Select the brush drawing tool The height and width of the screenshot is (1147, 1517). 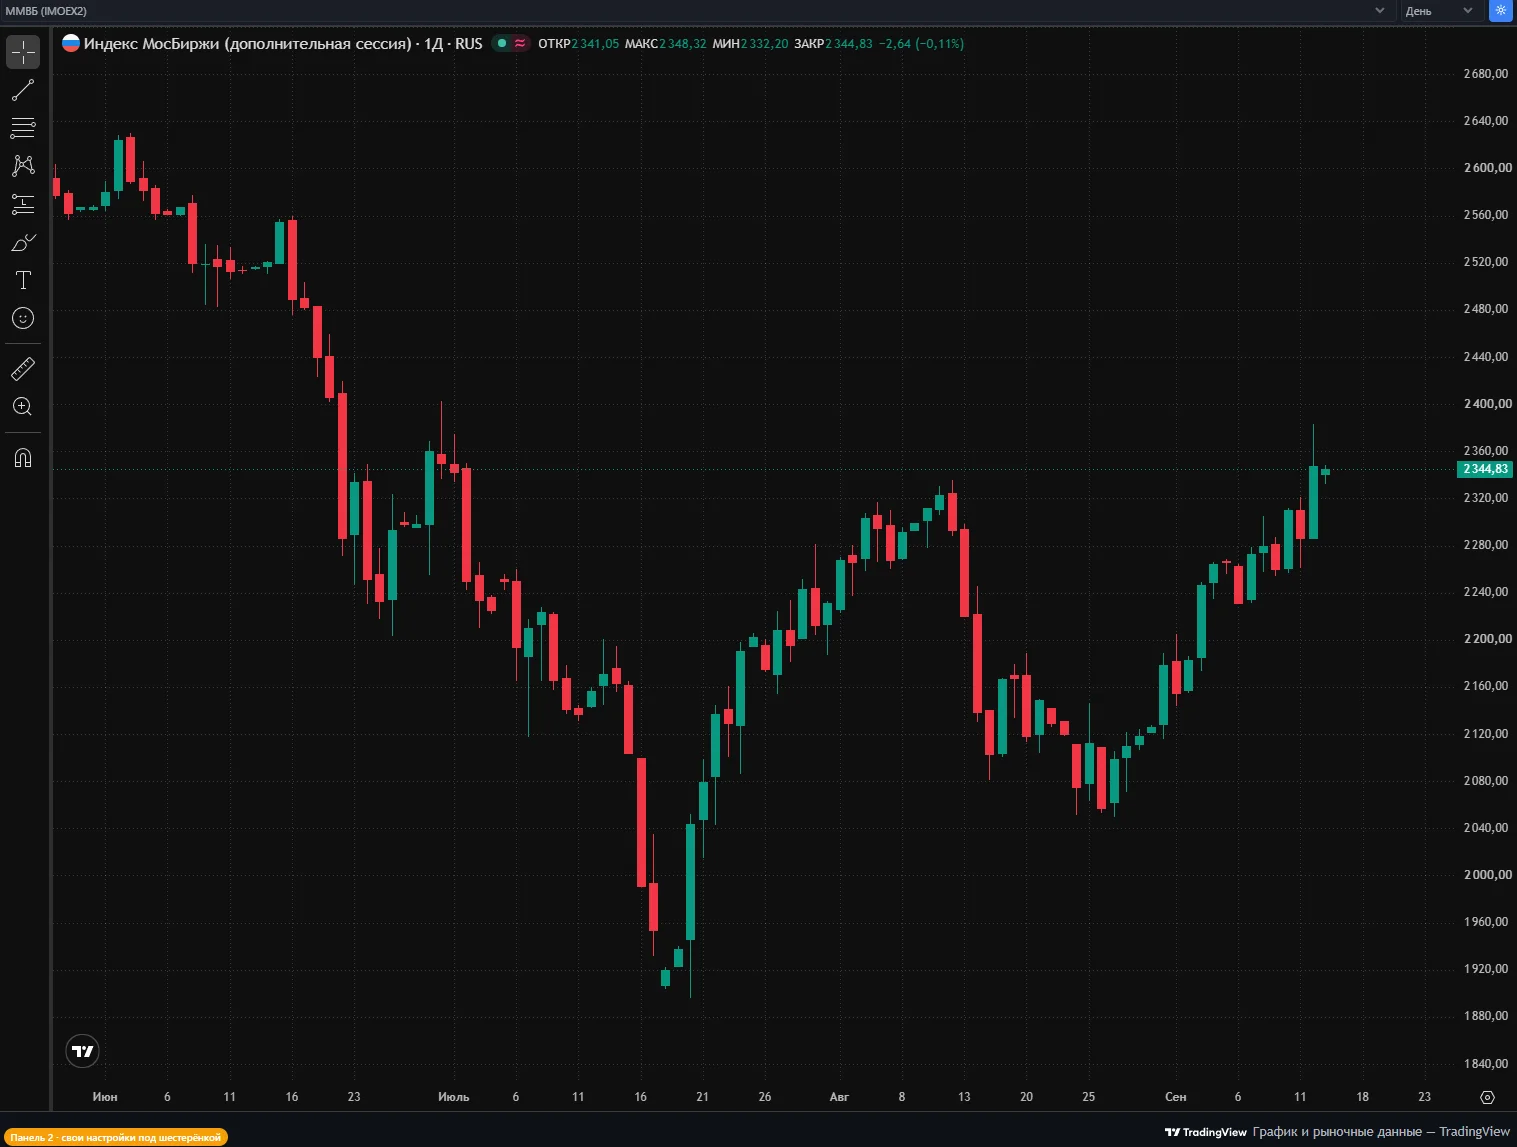pyautogui.click(x=23, y=242)
